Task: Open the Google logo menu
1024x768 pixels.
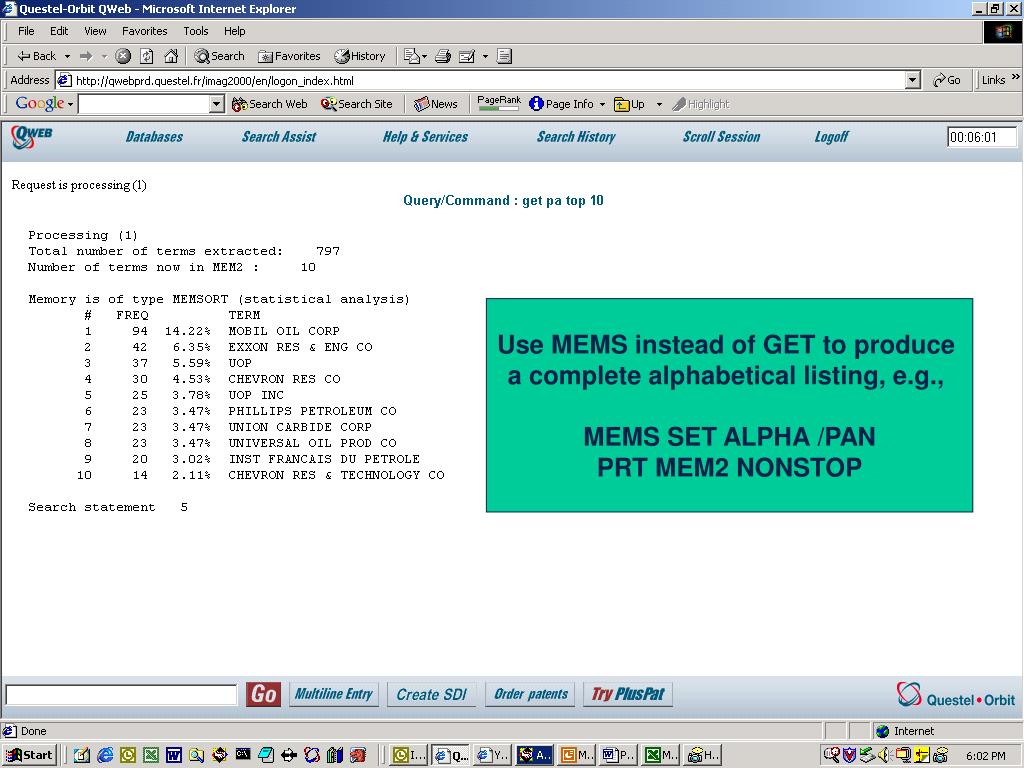Action: (44, 103)
